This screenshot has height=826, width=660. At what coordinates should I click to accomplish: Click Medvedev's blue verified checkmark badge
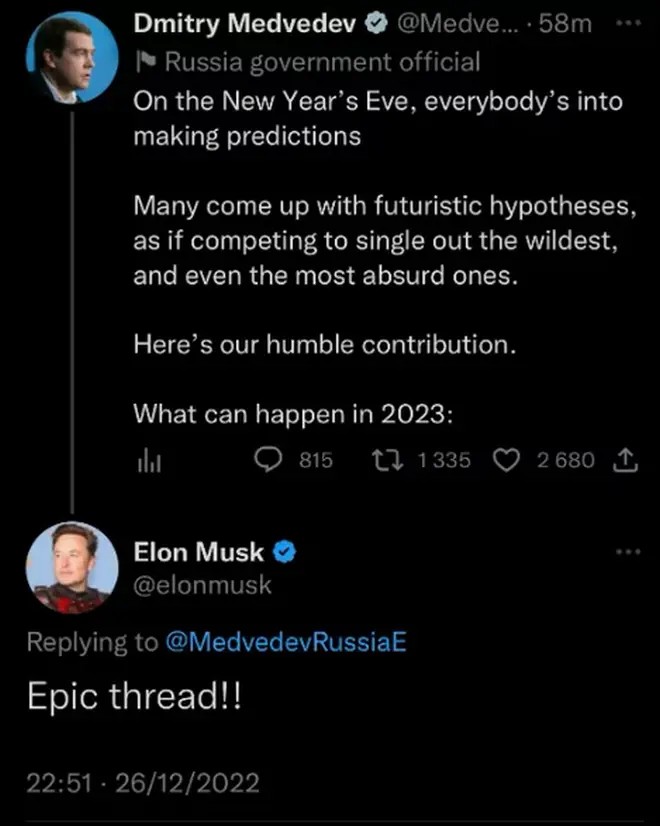(375, 24)
